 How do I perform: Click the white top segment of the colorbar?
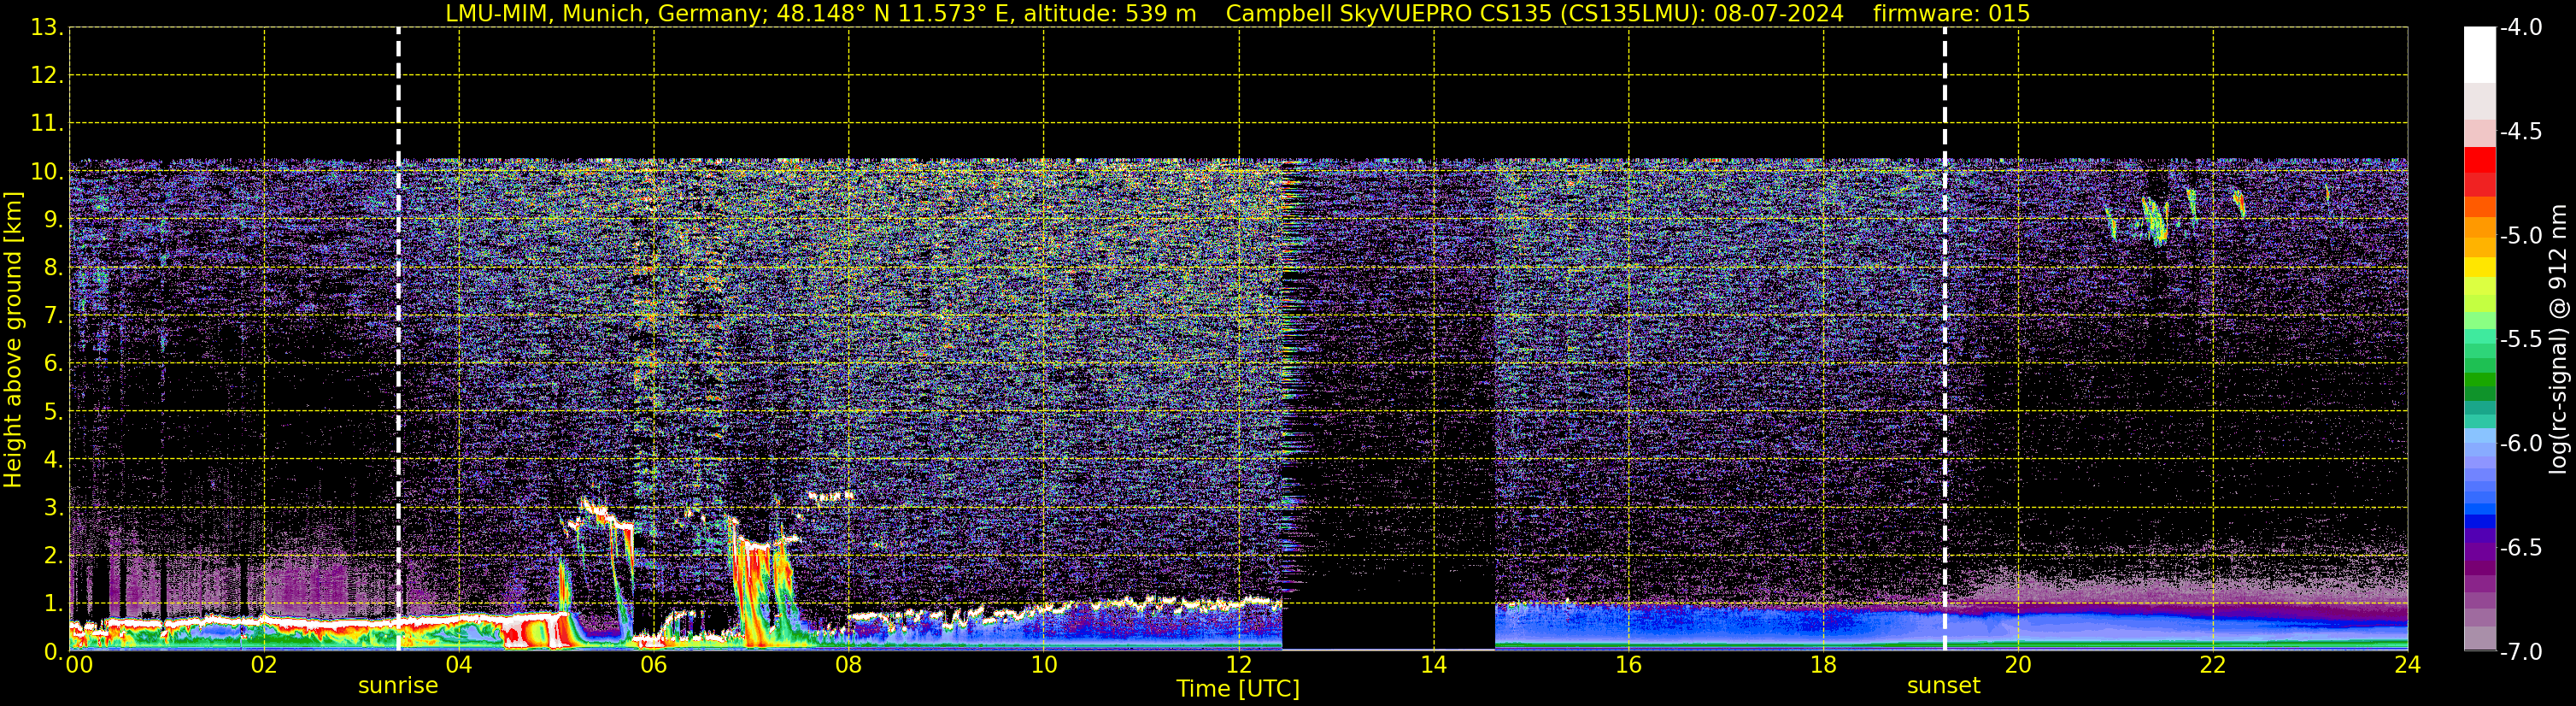[2480, 54]
